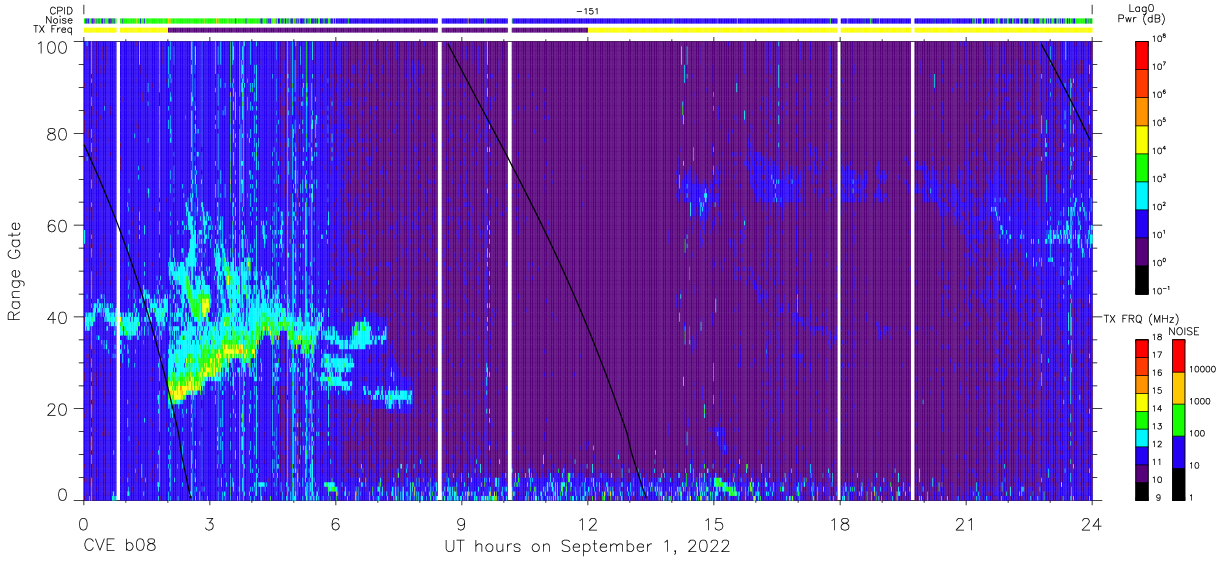Viewport: 1228px width, 567px height.
Task: Click the 40 tick on Range Gate axis
Action: 58,317
